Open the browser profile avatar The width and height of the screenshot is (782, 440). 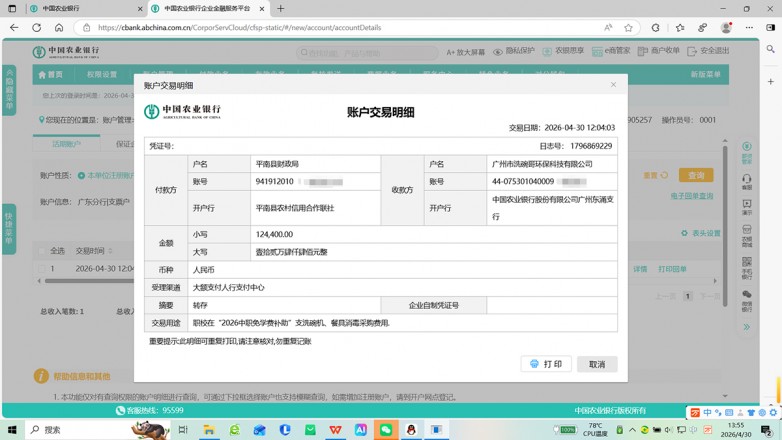(x=726, y=28)
